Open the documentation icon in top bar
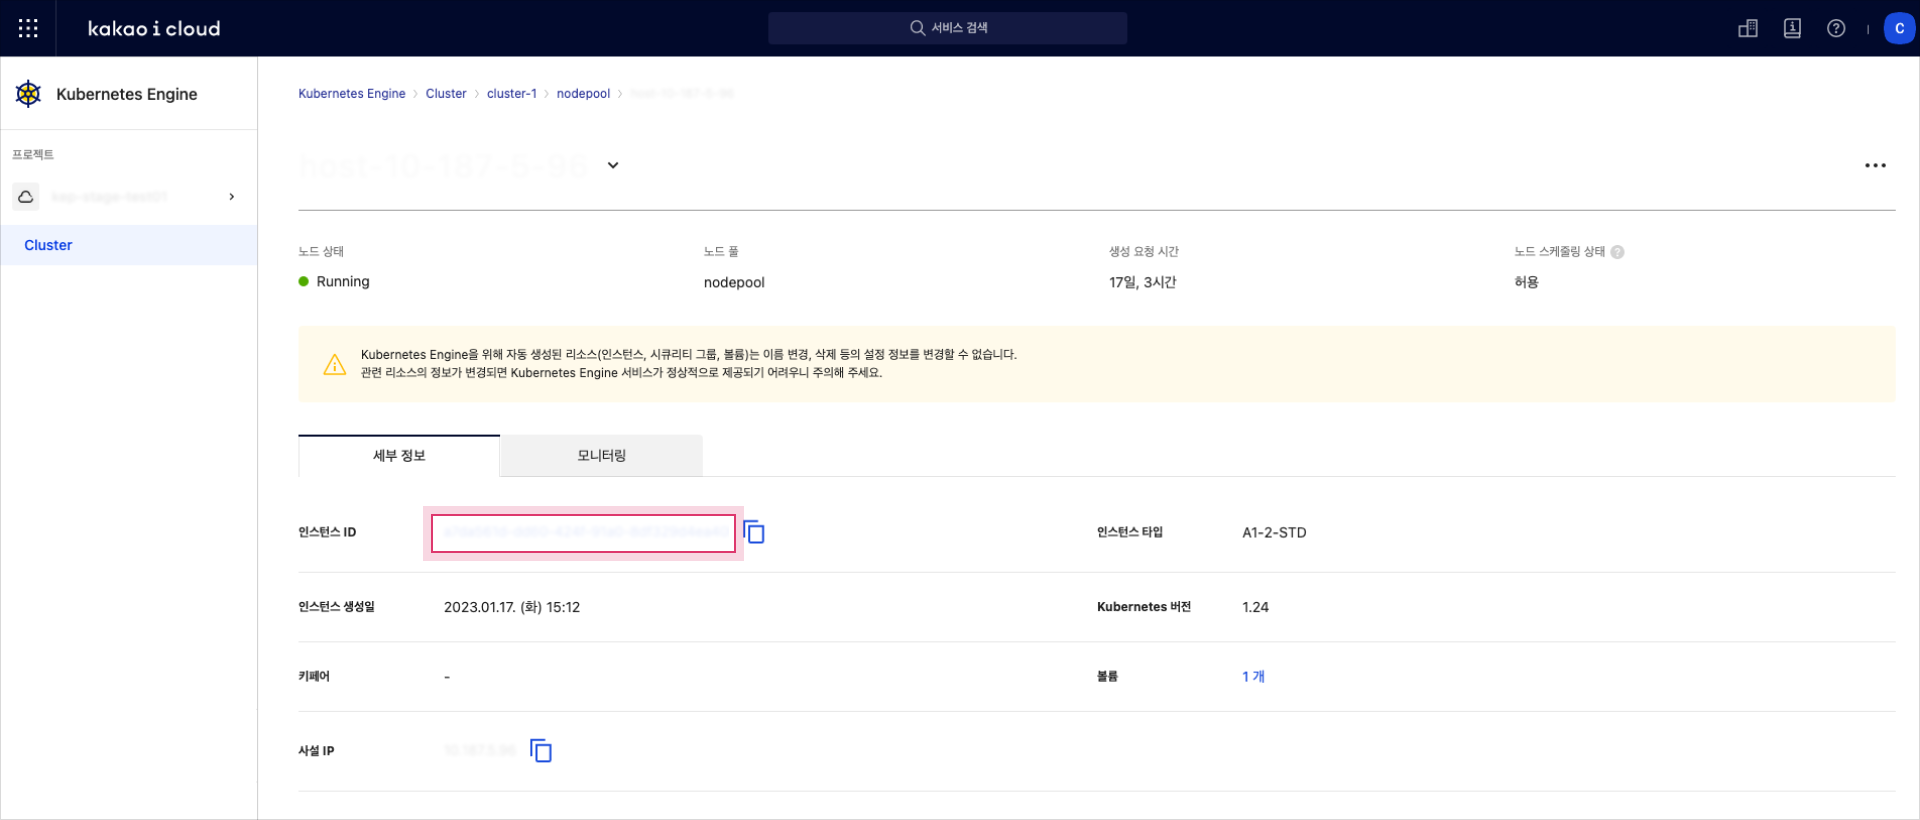The image size is (1920, 820). point(1792,28)
